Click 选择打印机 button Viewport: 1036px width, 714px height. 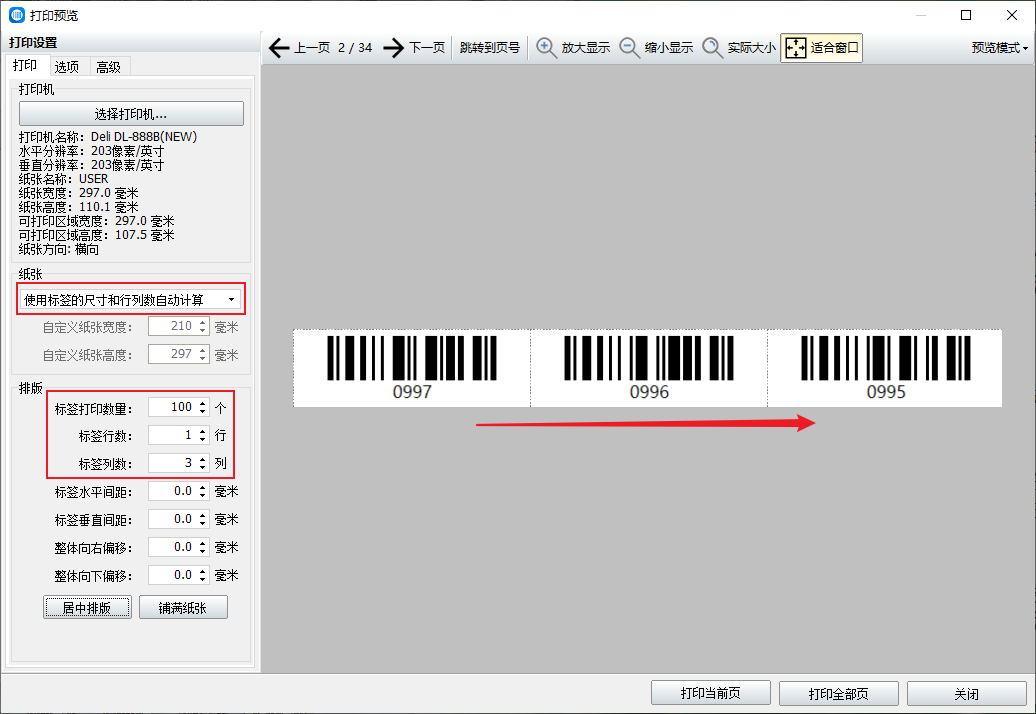point(131,114)
